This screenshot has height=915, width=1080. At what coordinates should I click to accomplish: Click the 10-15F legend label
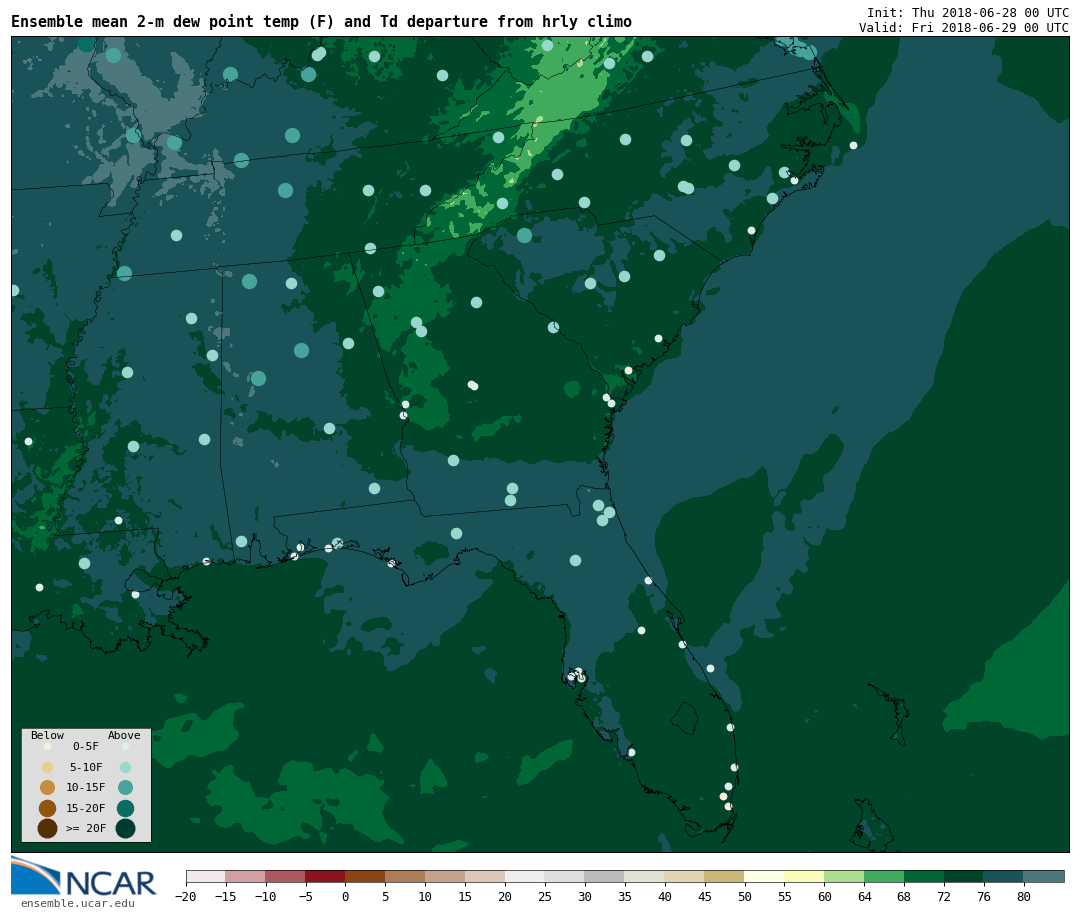point(85,787)
